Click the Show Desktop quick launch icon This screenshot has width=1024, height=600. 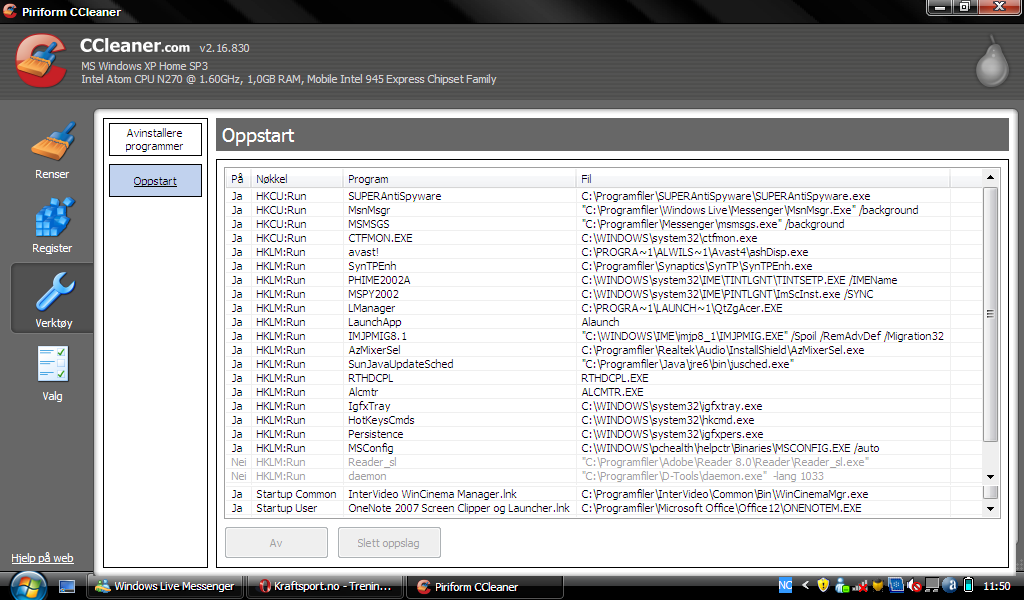click(67, 586)
